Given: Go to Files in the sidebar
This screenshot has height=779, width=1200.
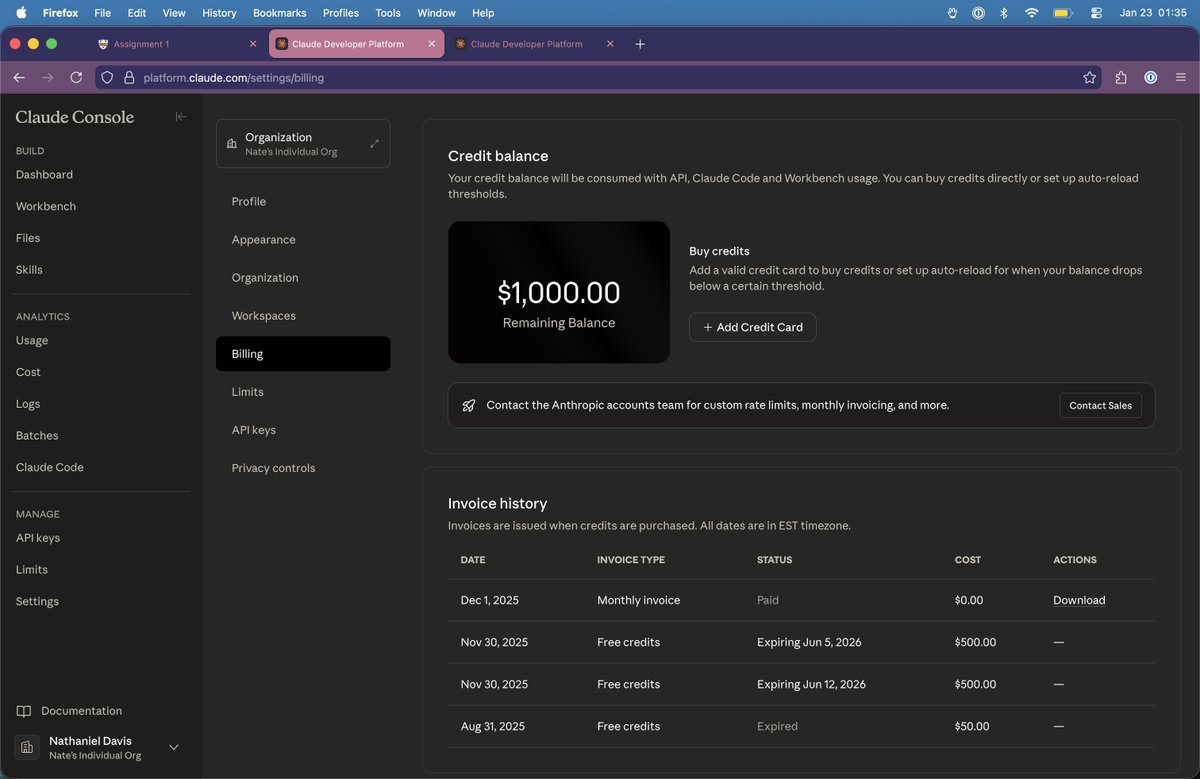Looking at the screenshot, I should [x=28, y=238].
